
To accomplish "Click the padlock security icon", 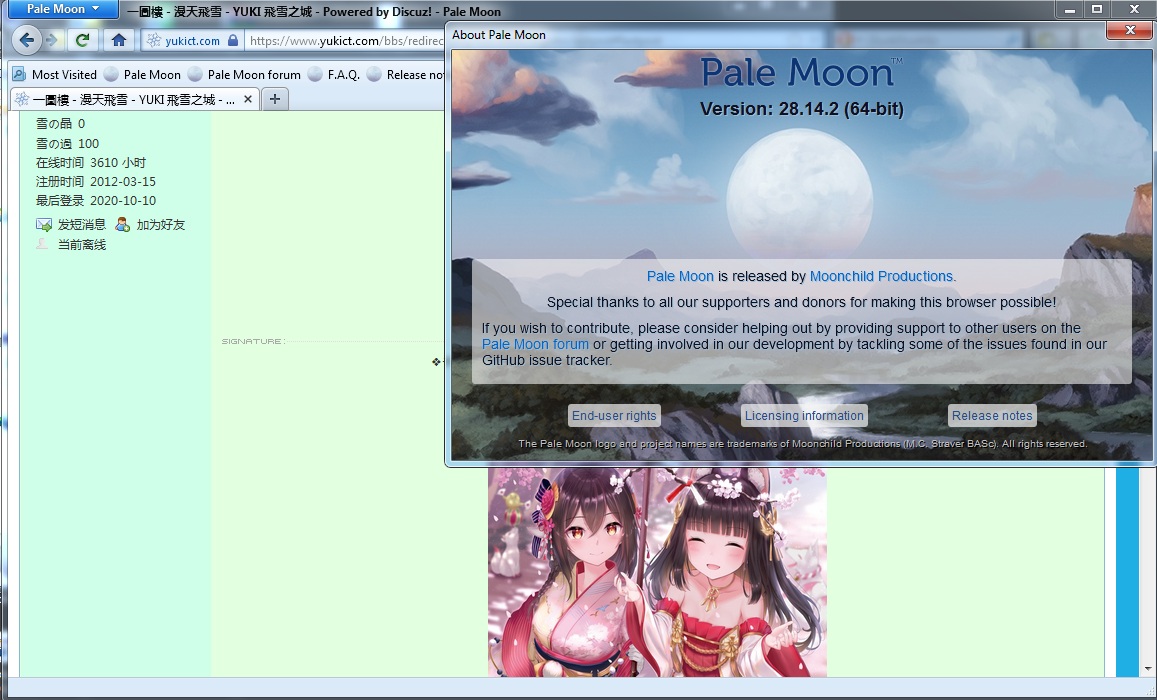I will pos(233,40).
